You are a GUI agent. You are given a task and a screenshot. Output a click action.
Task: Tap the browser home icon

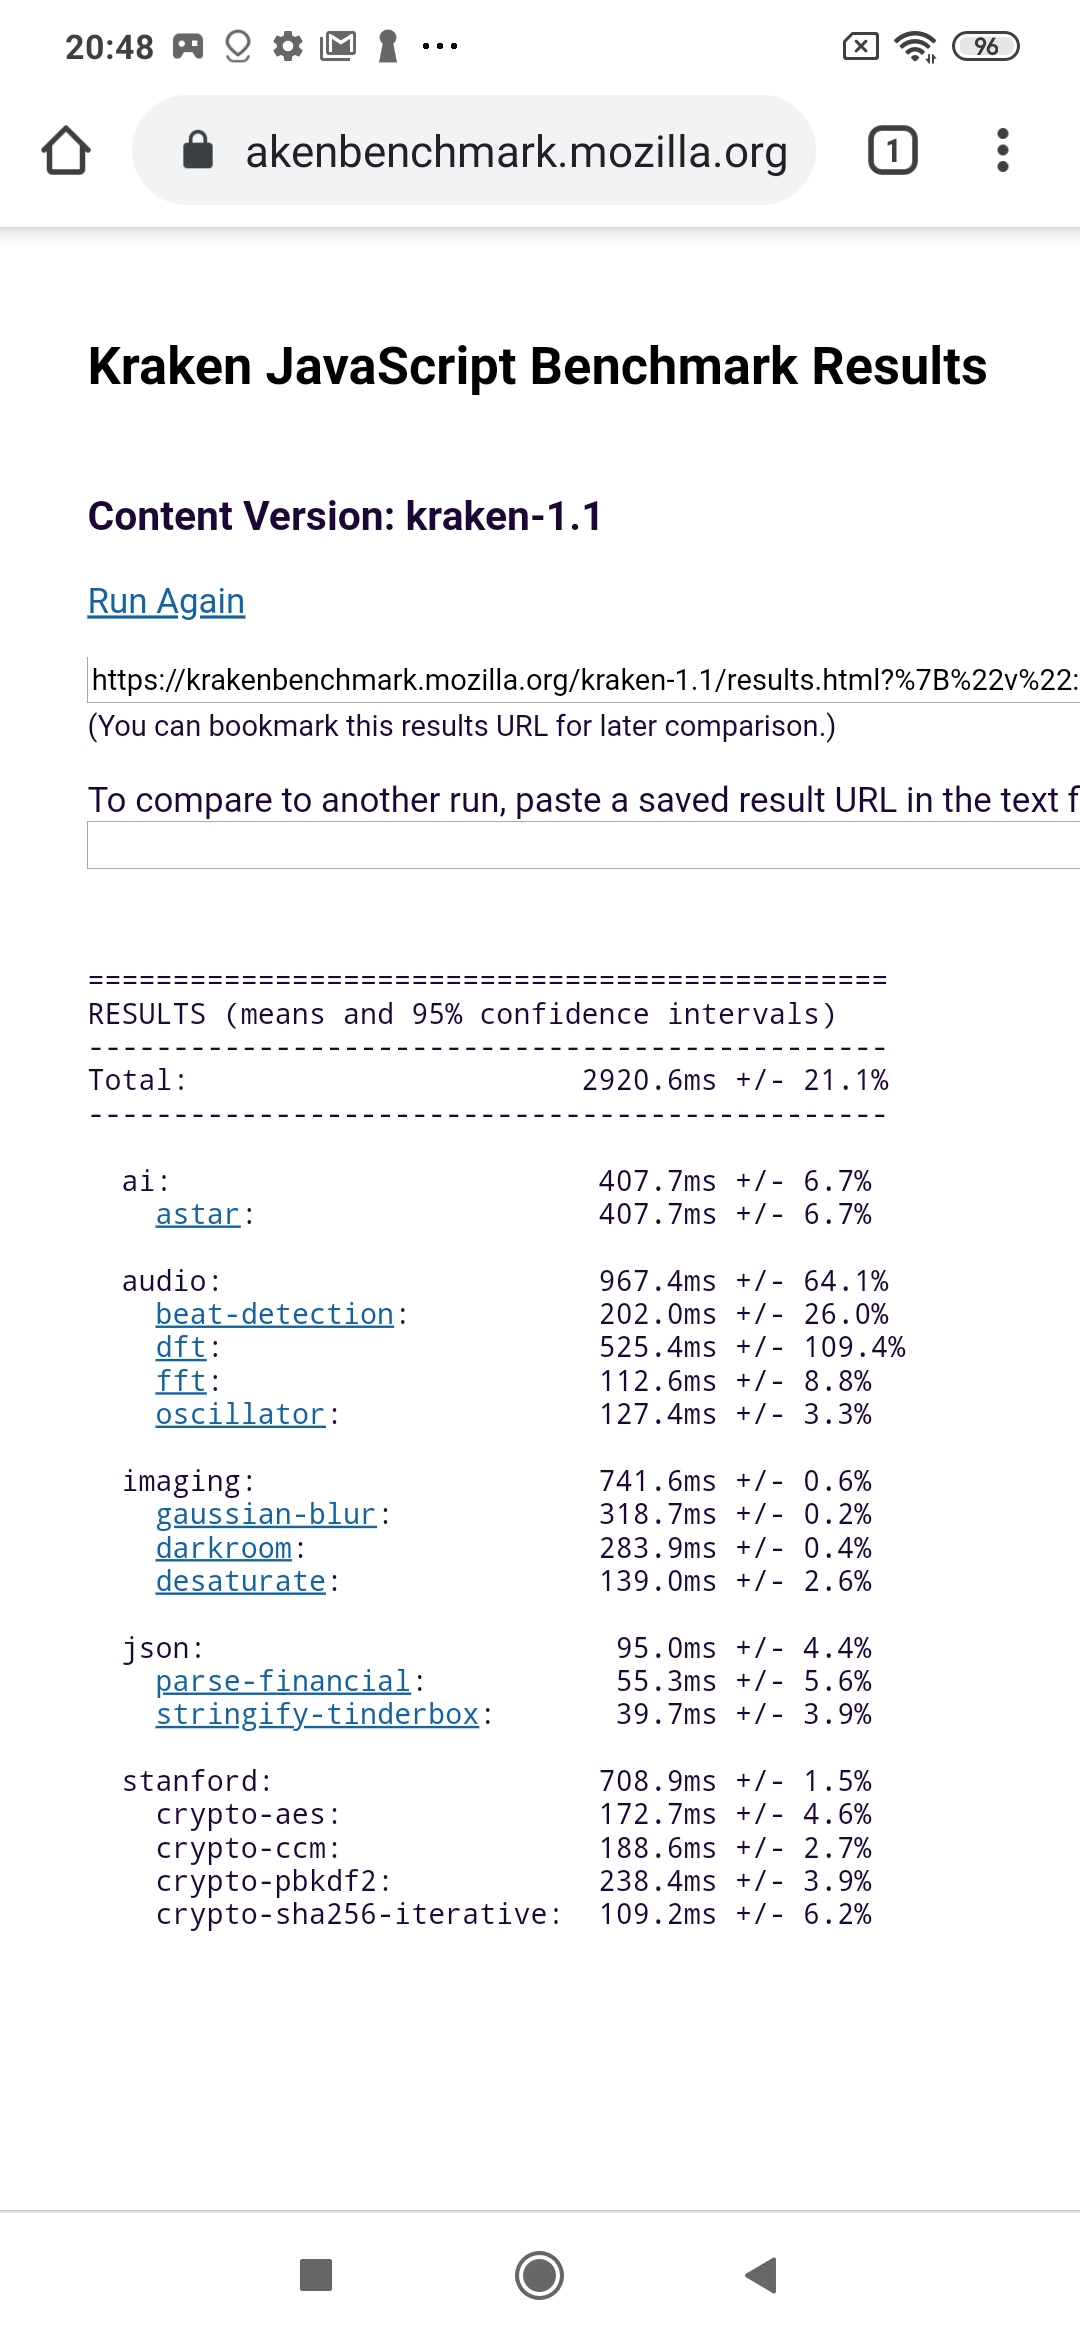click(x=66, y=151)
